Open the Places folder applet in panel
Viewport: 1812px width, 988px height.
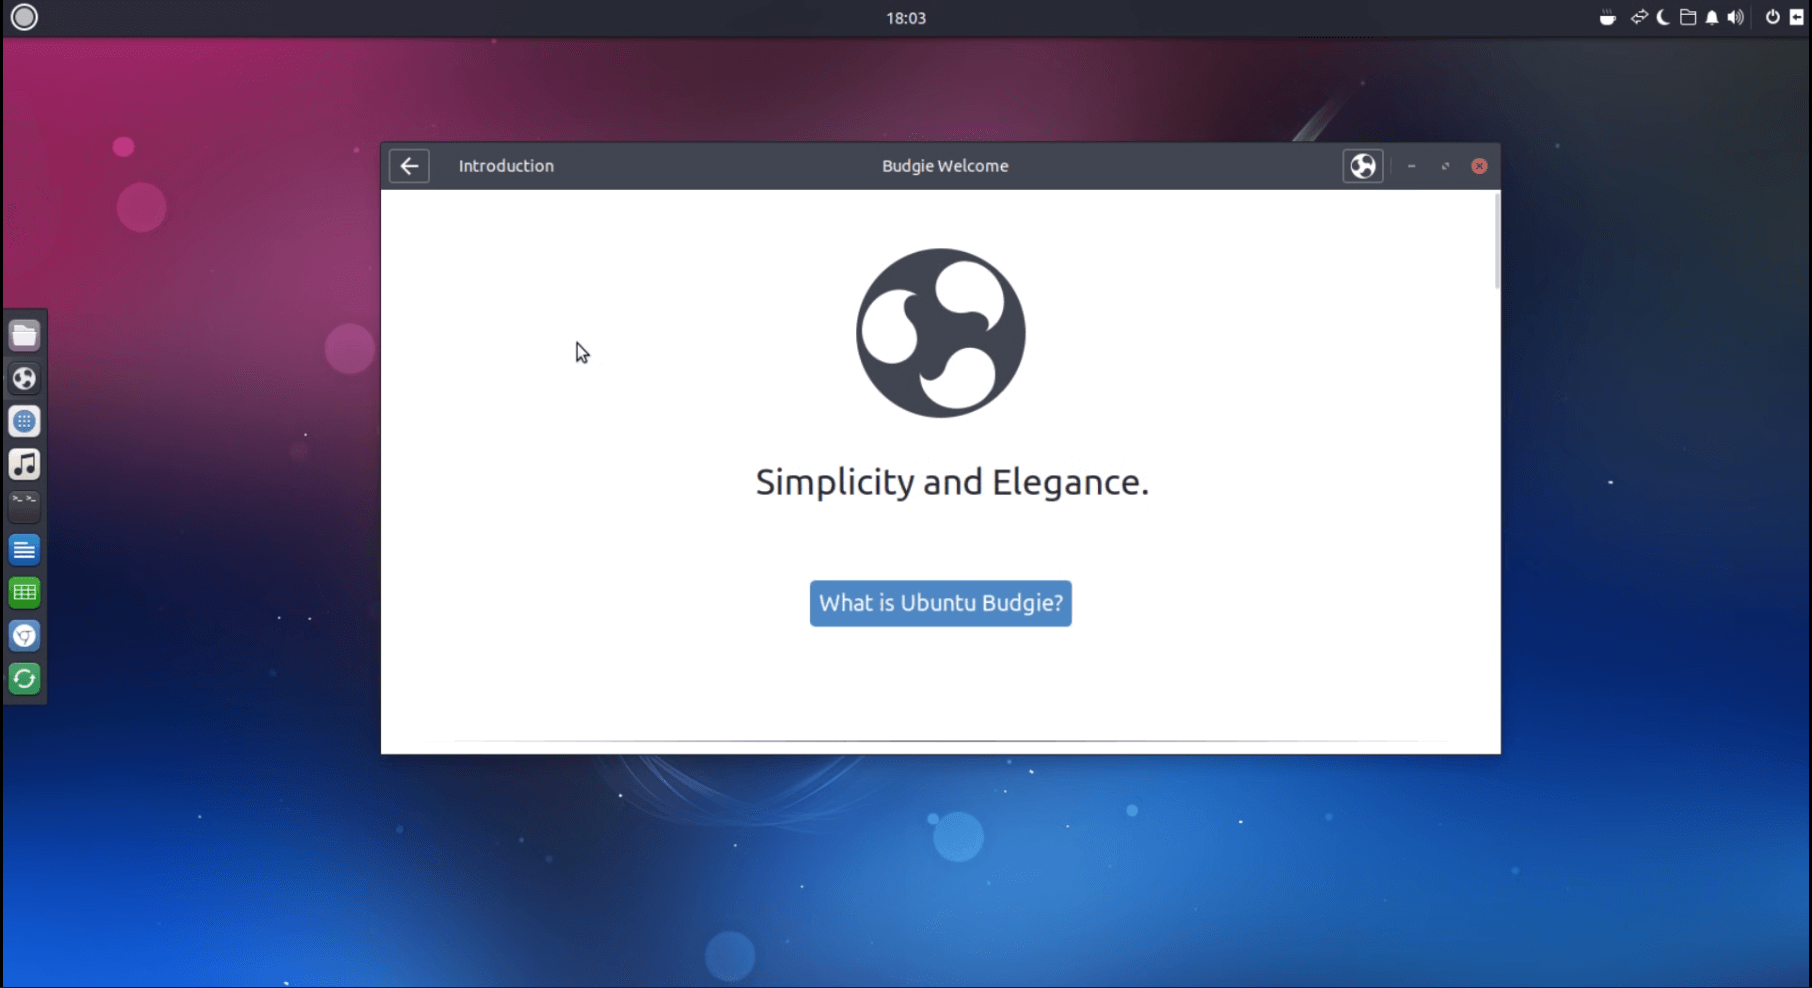[1688, 17]
